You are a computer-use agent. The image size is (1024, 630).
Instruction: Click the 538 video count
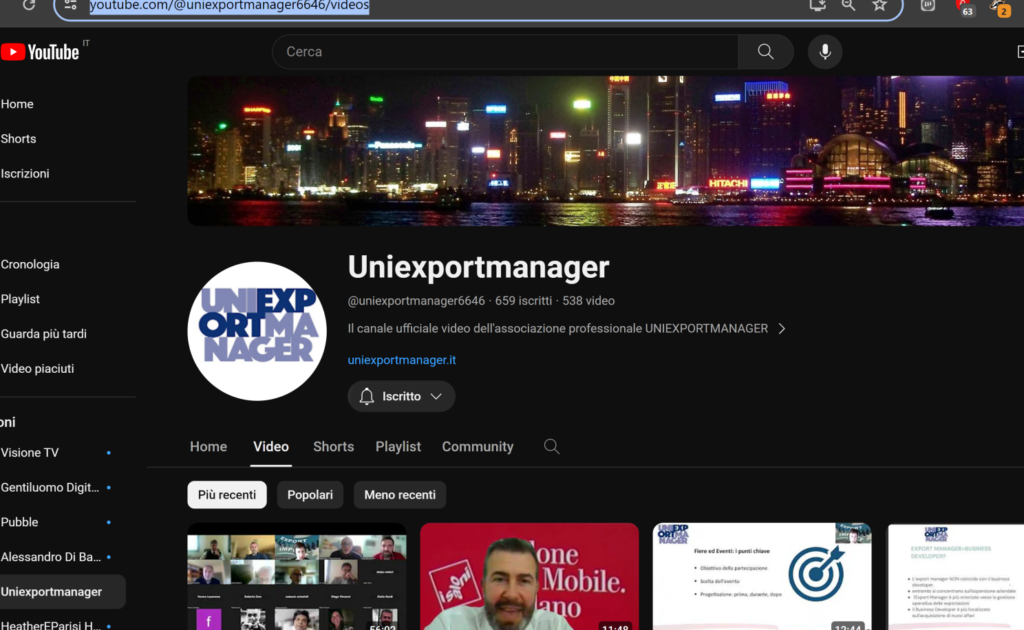click(x=588, y=301)
